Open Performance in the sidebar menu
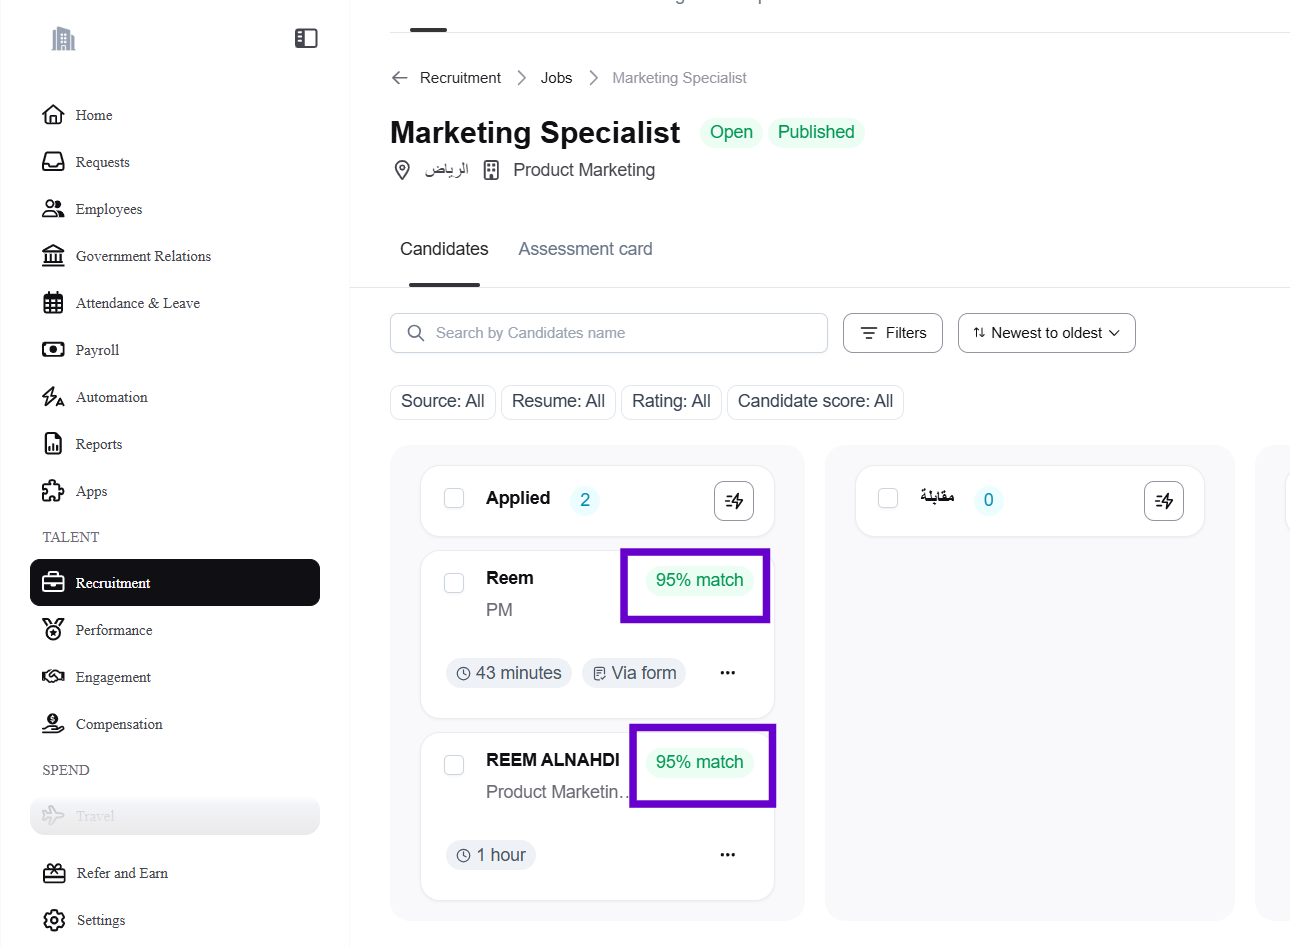1290x947 pixels. coord(114,630)
